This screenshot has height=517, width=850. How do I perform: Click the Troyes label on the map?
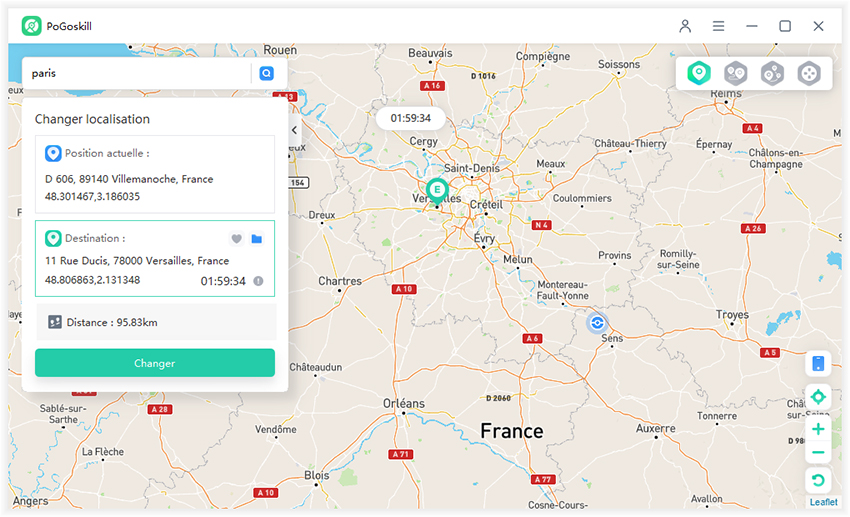point(732,314)
